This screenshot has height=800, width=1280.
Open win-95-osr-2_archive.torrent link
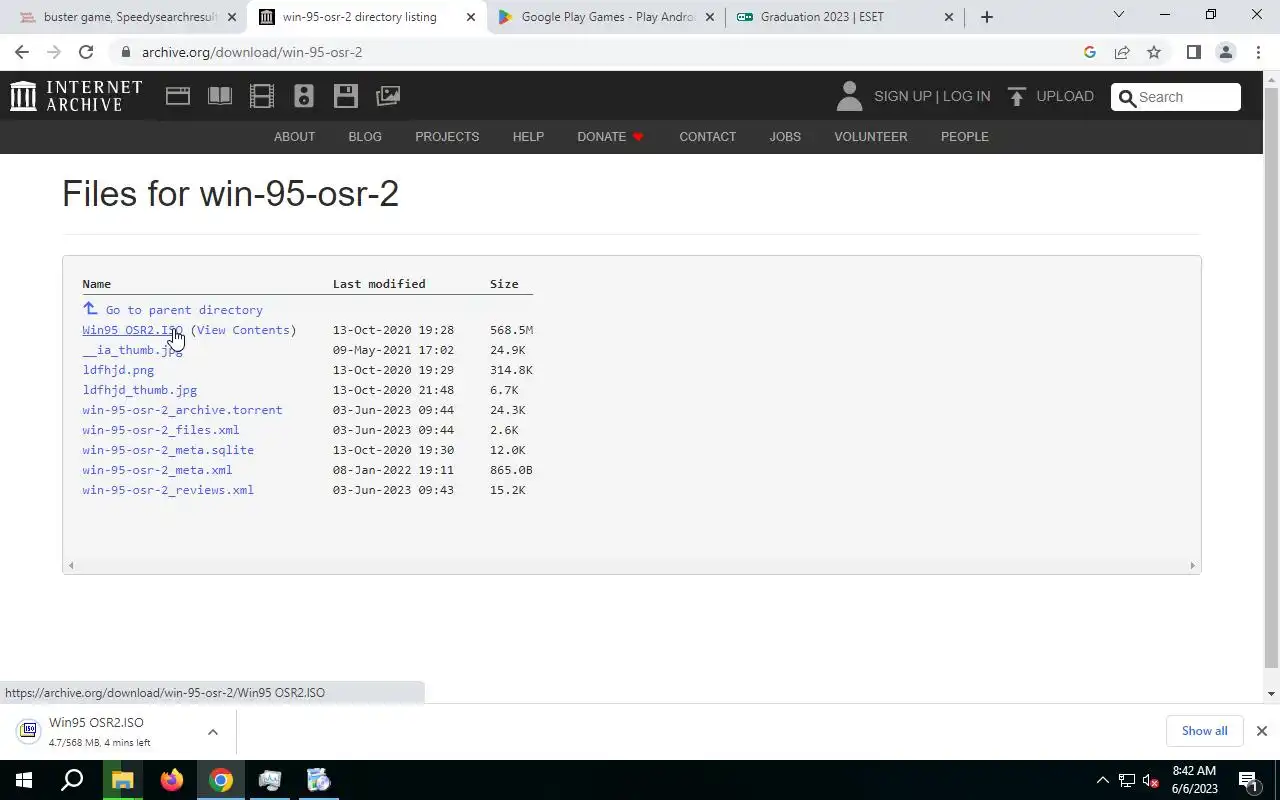[x=182, y=410]
